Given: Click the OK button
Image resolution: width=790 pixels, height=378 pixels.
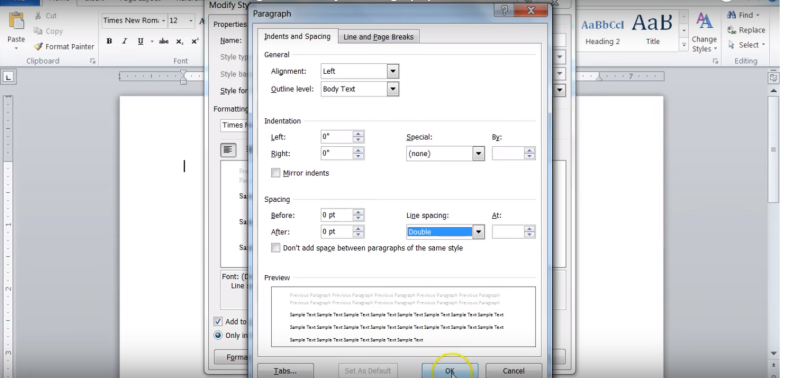Looking at the screenshot, I should click(x=450, y=371).
